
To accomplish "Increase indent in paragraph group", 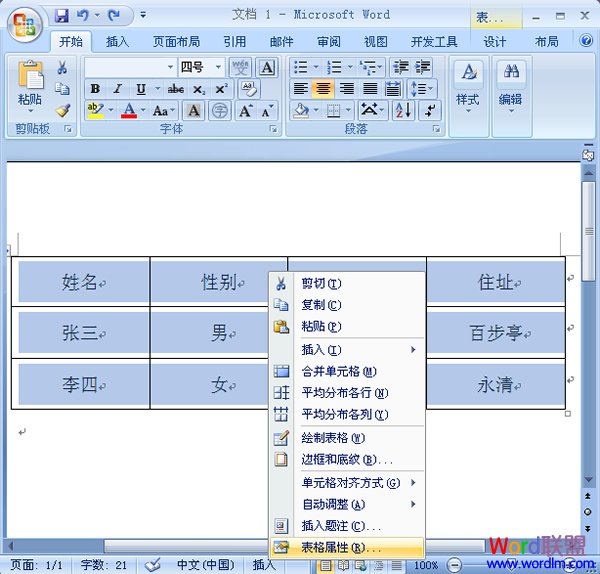I will [x=423, y=67].
